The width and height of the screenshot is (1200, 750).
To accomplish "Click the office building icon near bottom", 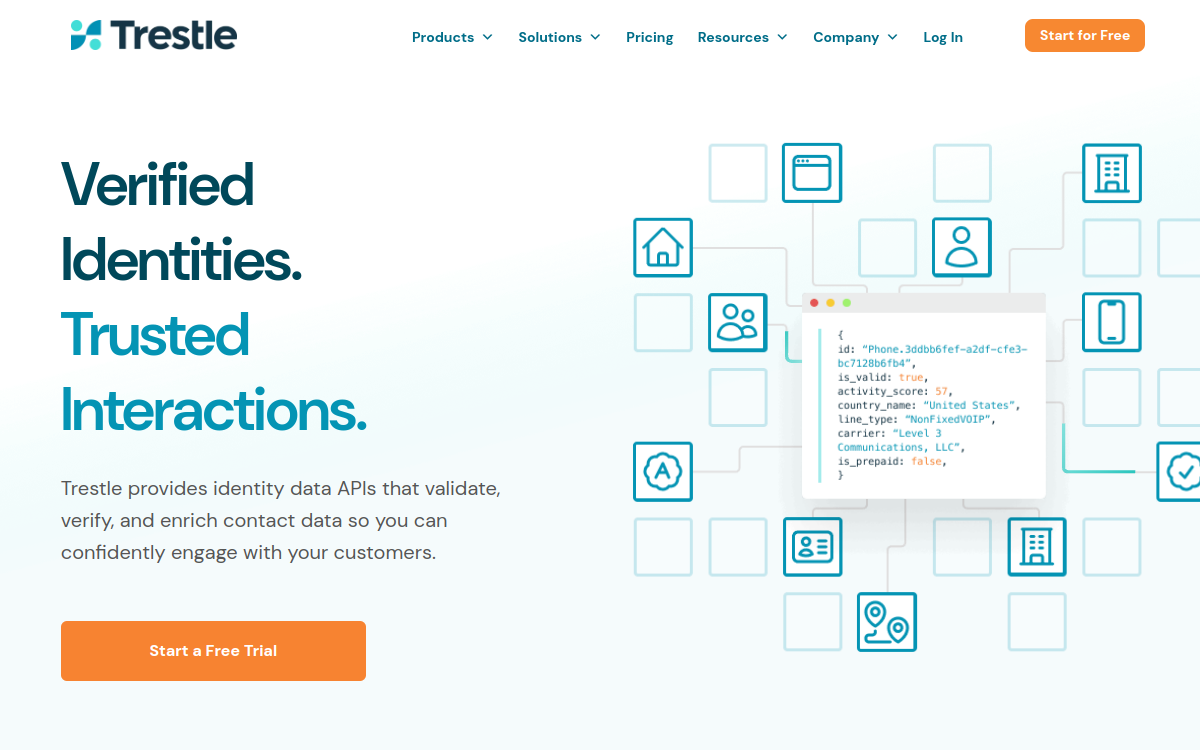I will point(1037,547).
